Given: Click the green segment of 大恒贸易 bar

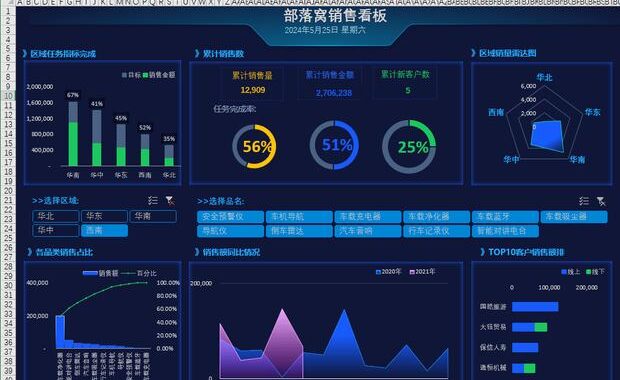Looking at the screenshot, I should [541, 327].
